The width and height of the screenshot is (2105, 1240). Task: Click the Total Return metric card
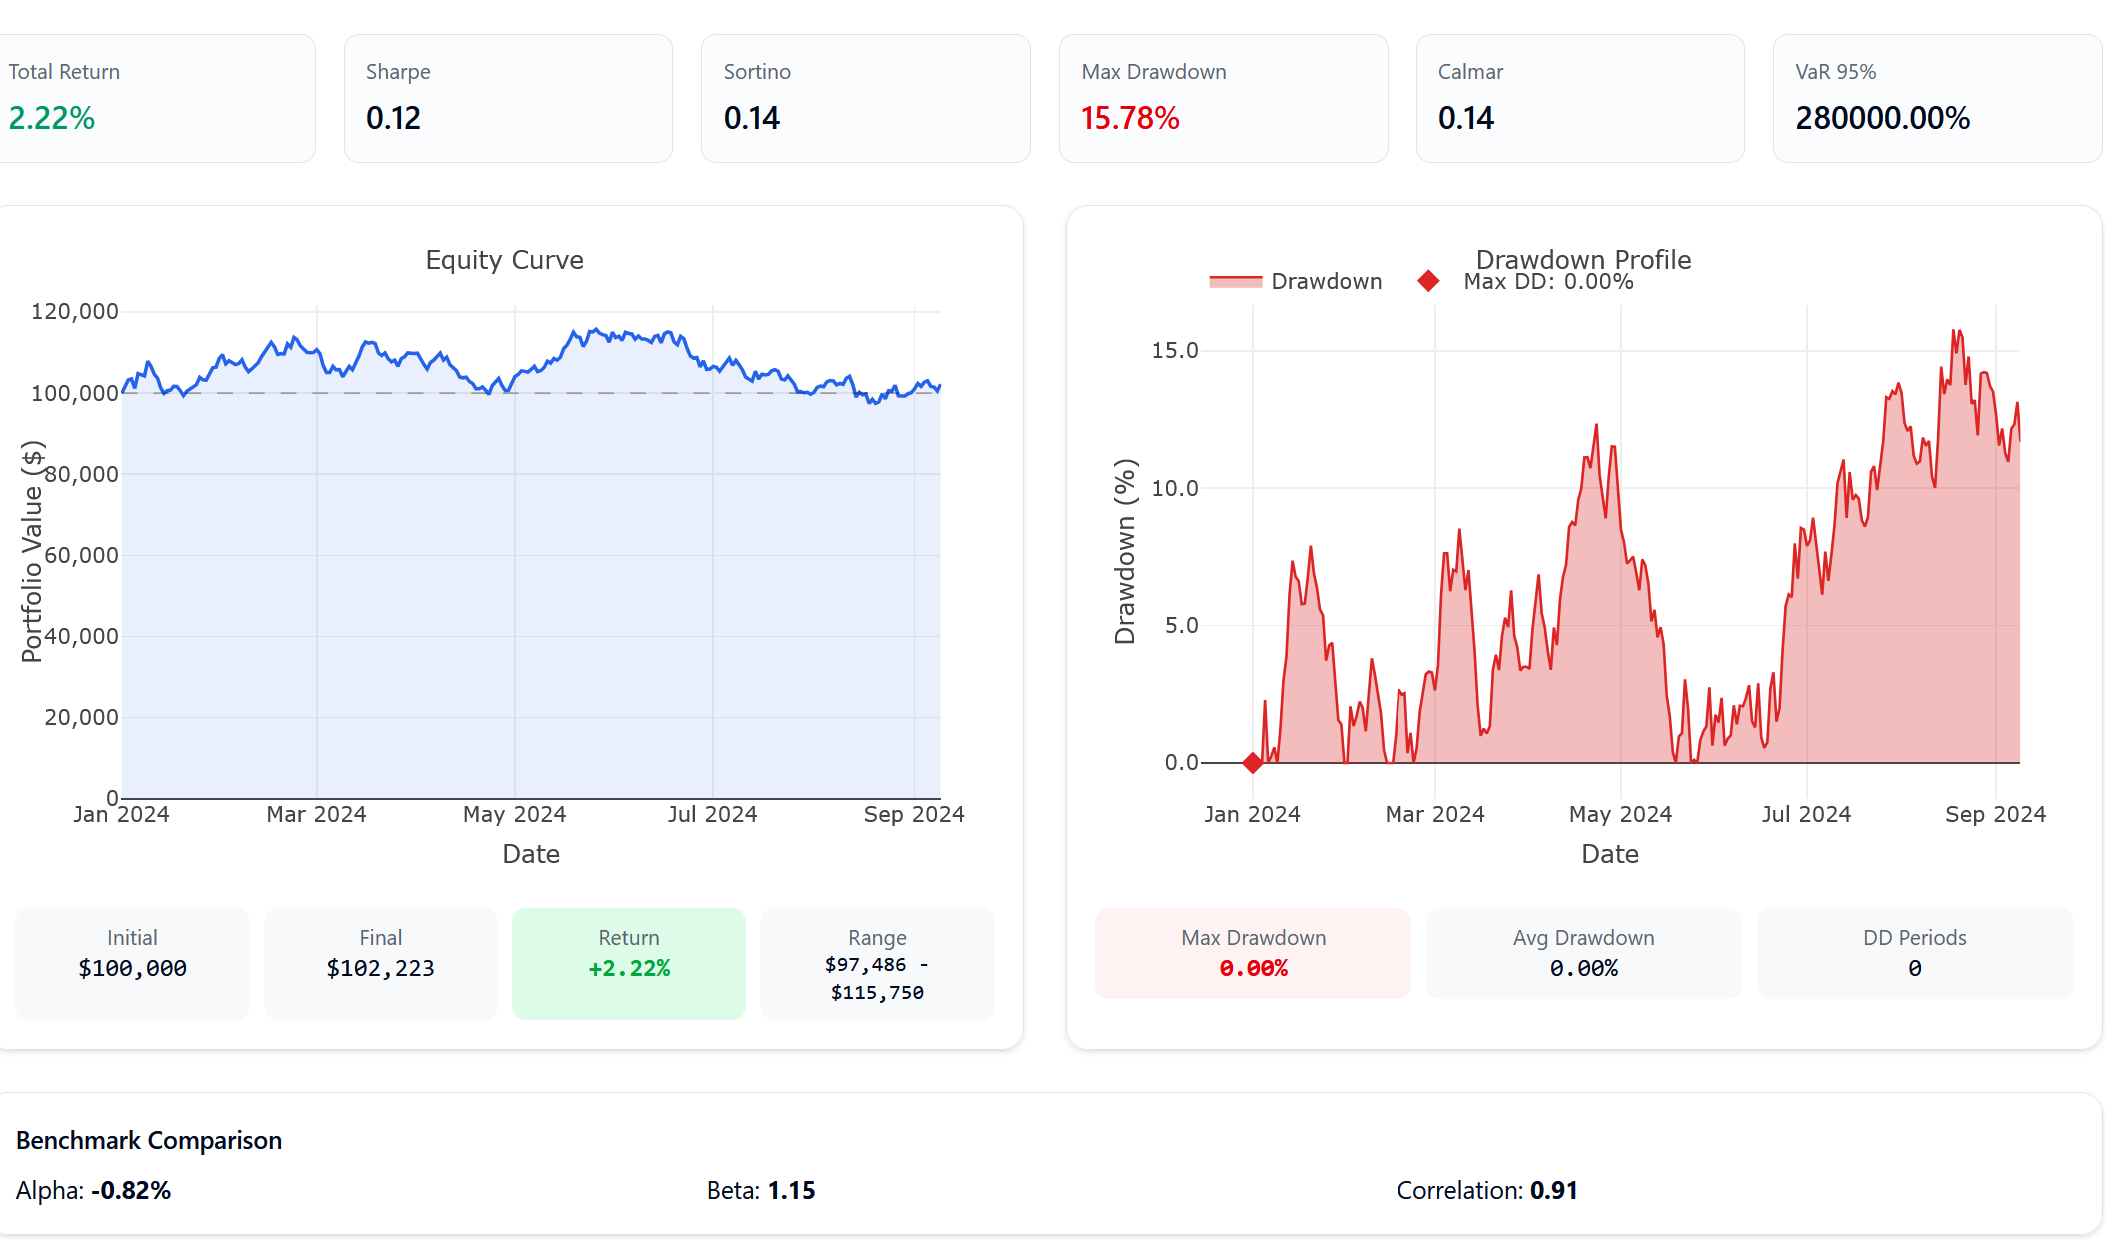point(156,98)
